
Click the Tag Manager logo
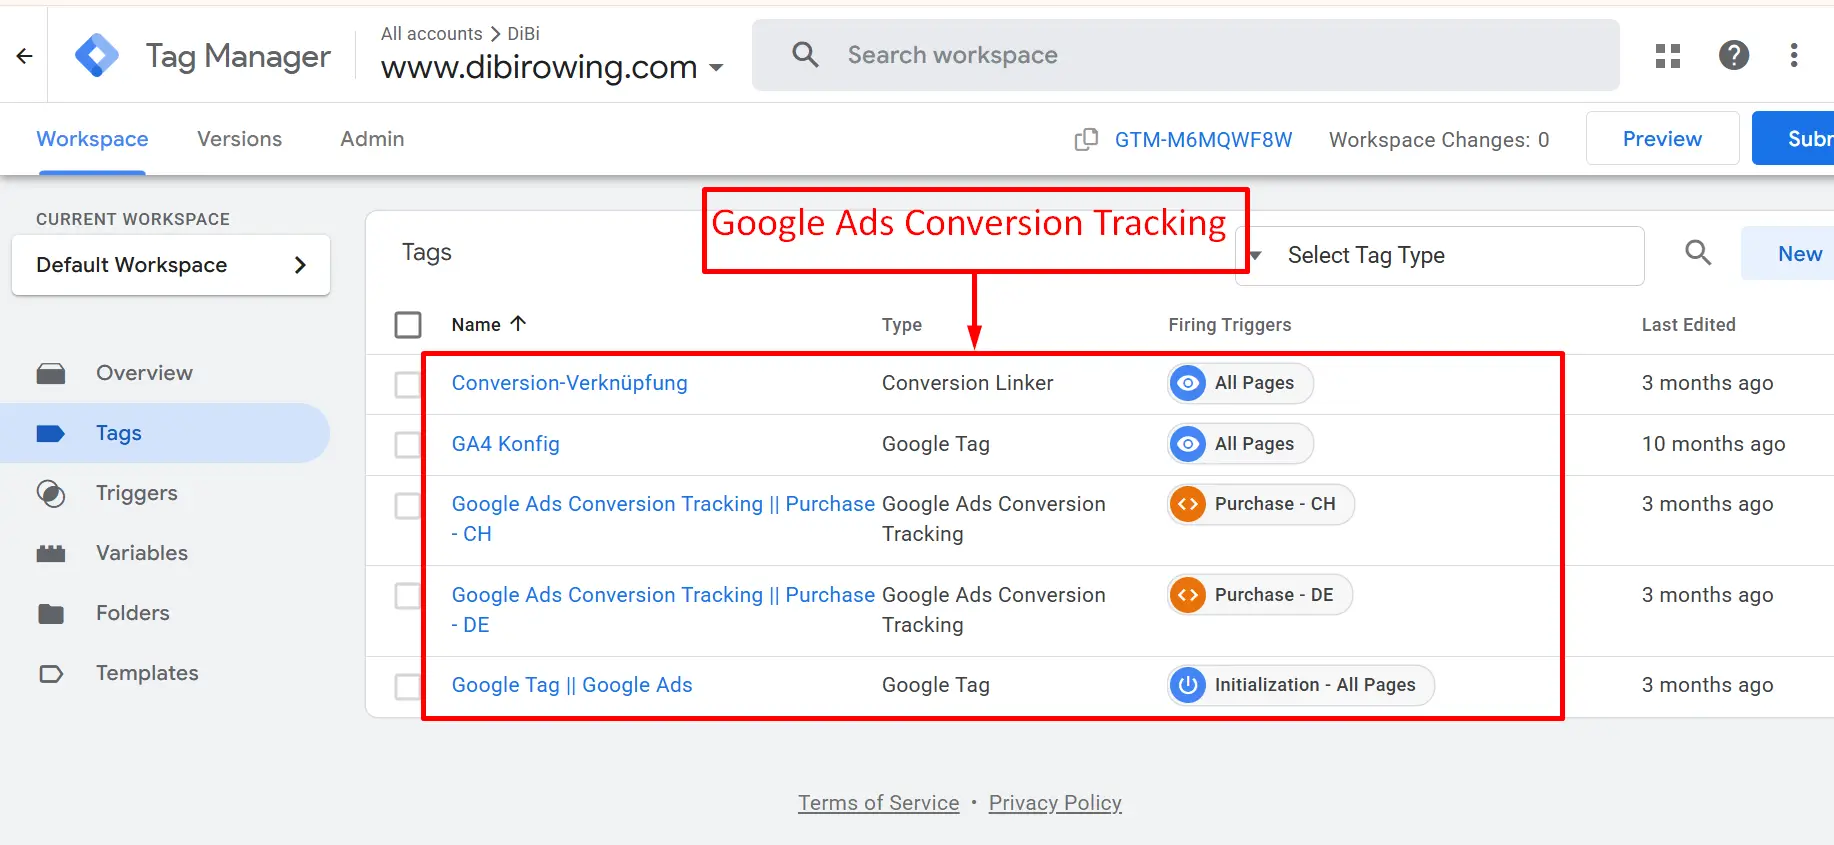pos(97,54)
